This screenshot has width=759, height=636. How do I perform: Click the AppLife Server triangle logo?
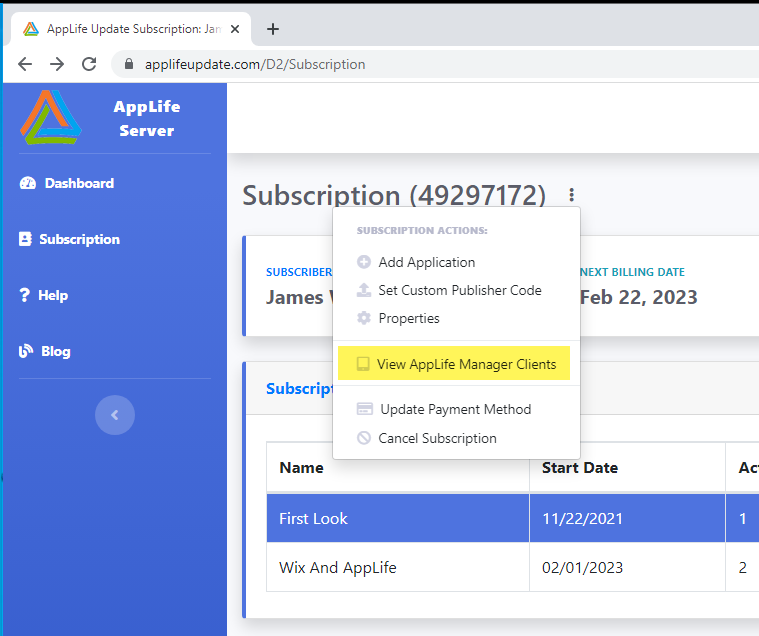click(51, 118)
